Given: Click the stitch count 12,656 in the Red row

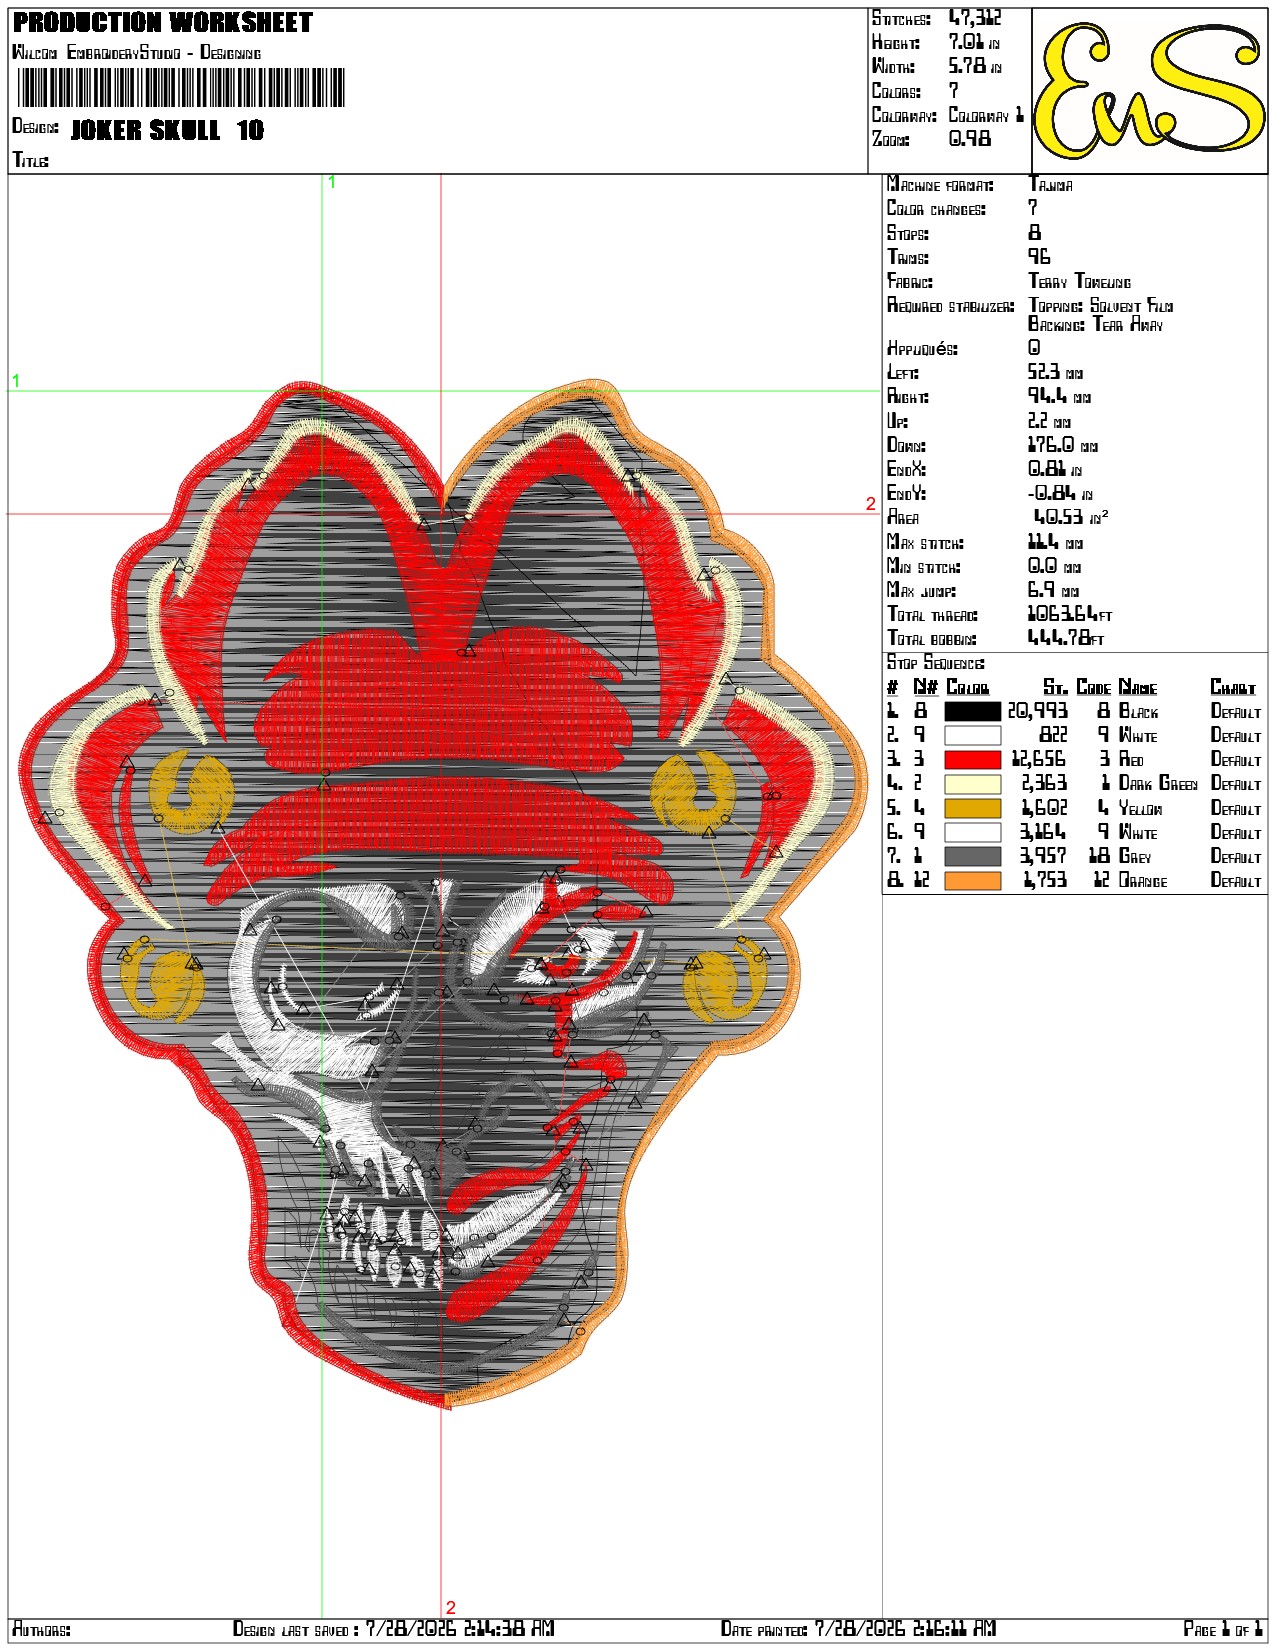Looking at the screenshot, I should coord(1039,760).
